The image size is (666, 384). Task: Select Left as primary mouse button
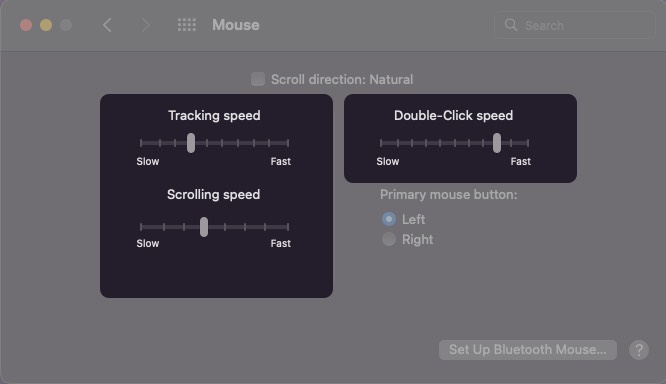[389, 219]
